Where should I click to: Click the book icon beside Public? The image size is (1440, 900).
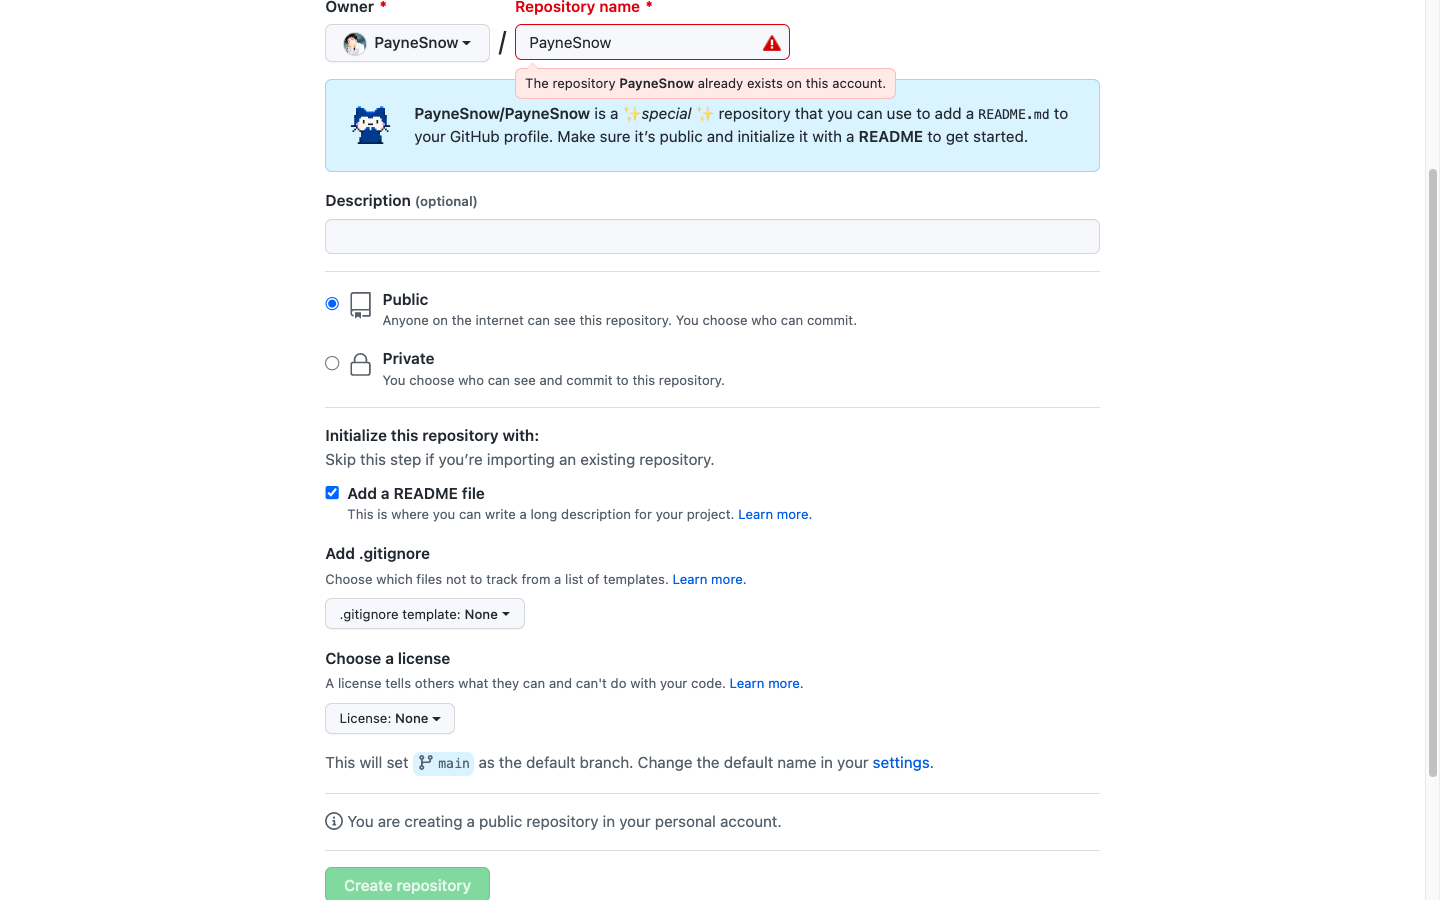[x=359, y=305]
